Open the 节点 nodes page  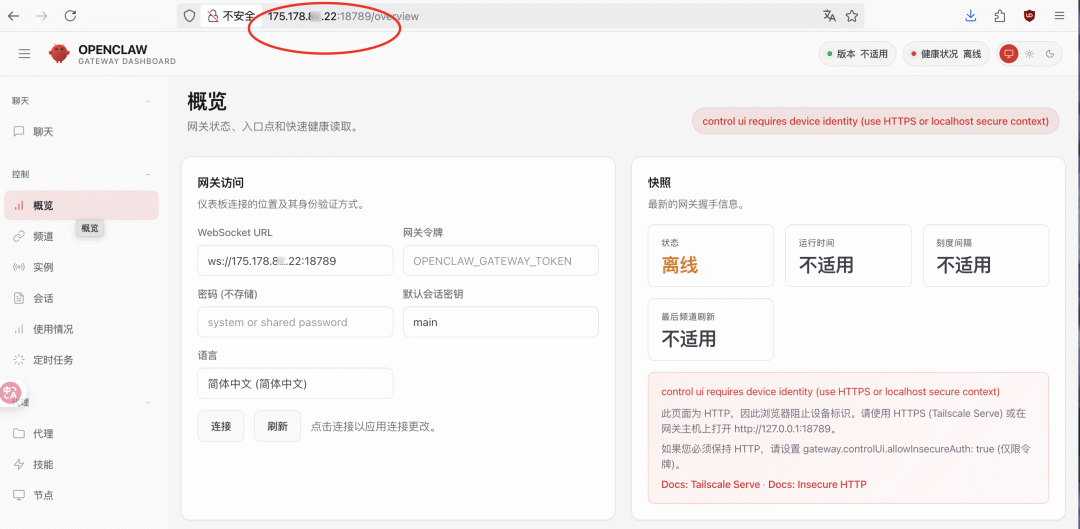click(x=81, y=495)
